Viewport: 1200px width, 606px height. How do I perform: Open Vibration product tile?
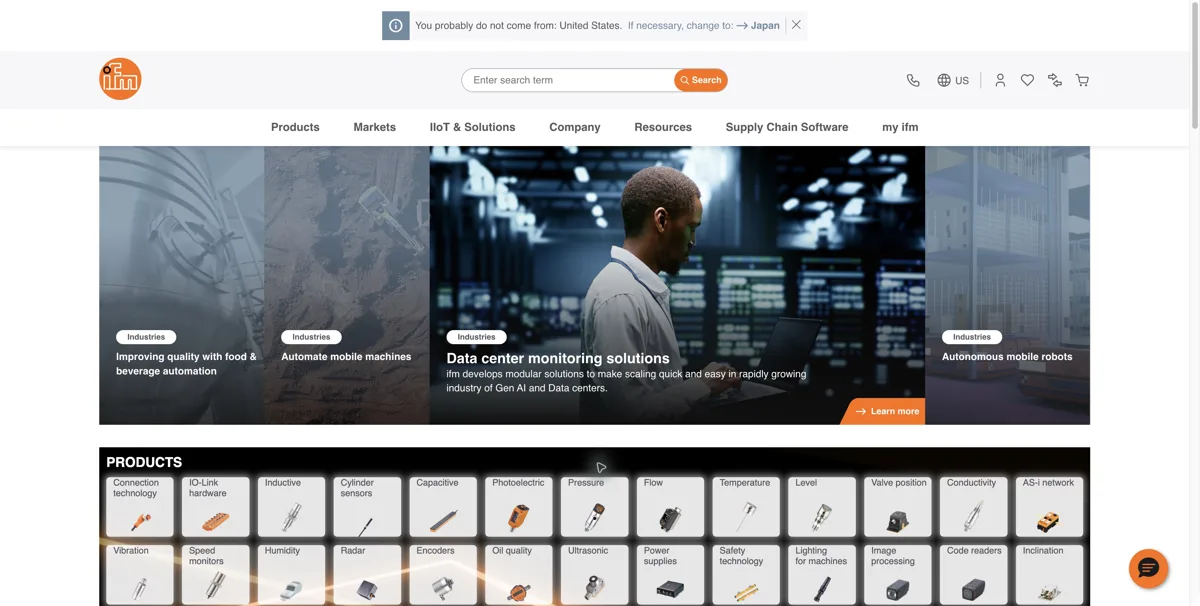pyautogui.click(x=140, y=574)
